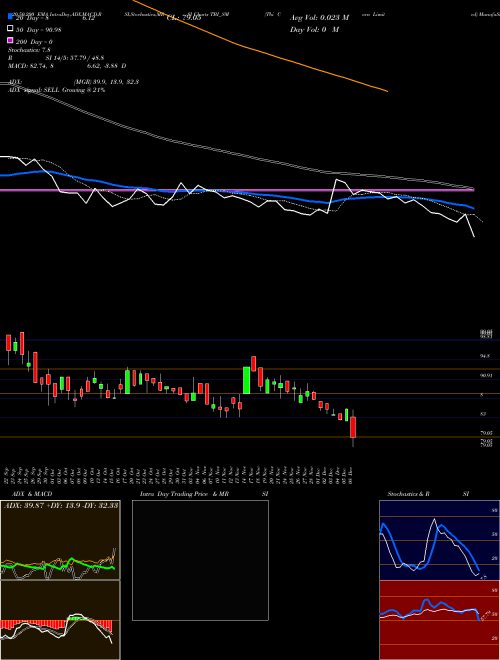This screenshot has width=500, height=660.
Task: Click the red RSI chart panel
Action: (x=439, y=620)
